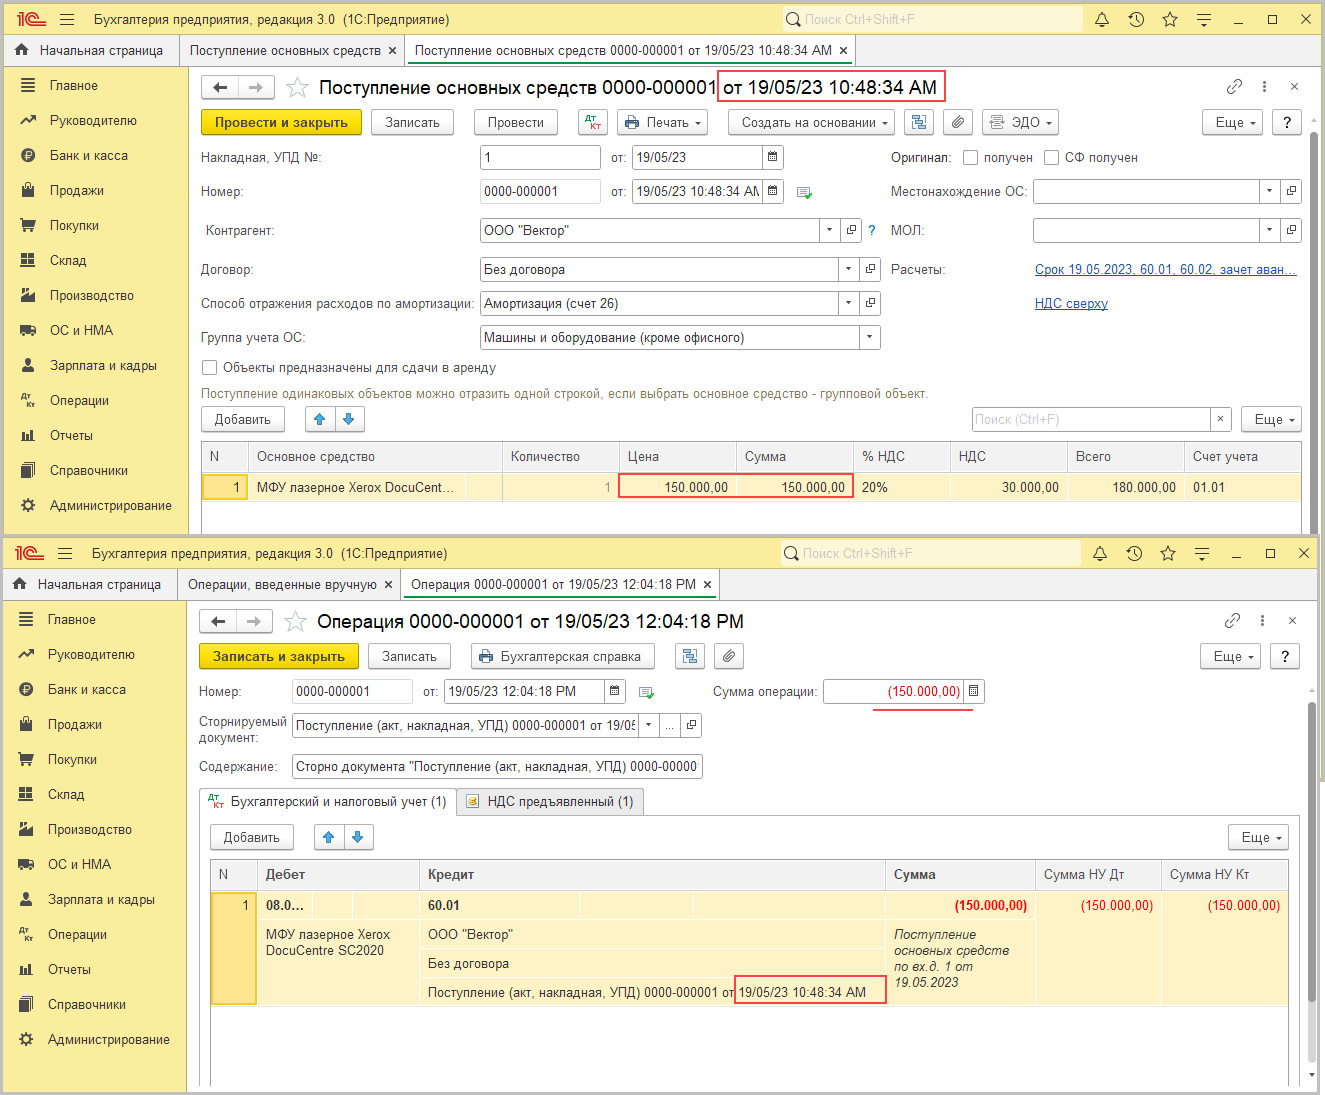Open Расчеты Срок 19.05.2023 link
The width and height of the screenshot is (1325, 1095).
(x=1165, y=269)
